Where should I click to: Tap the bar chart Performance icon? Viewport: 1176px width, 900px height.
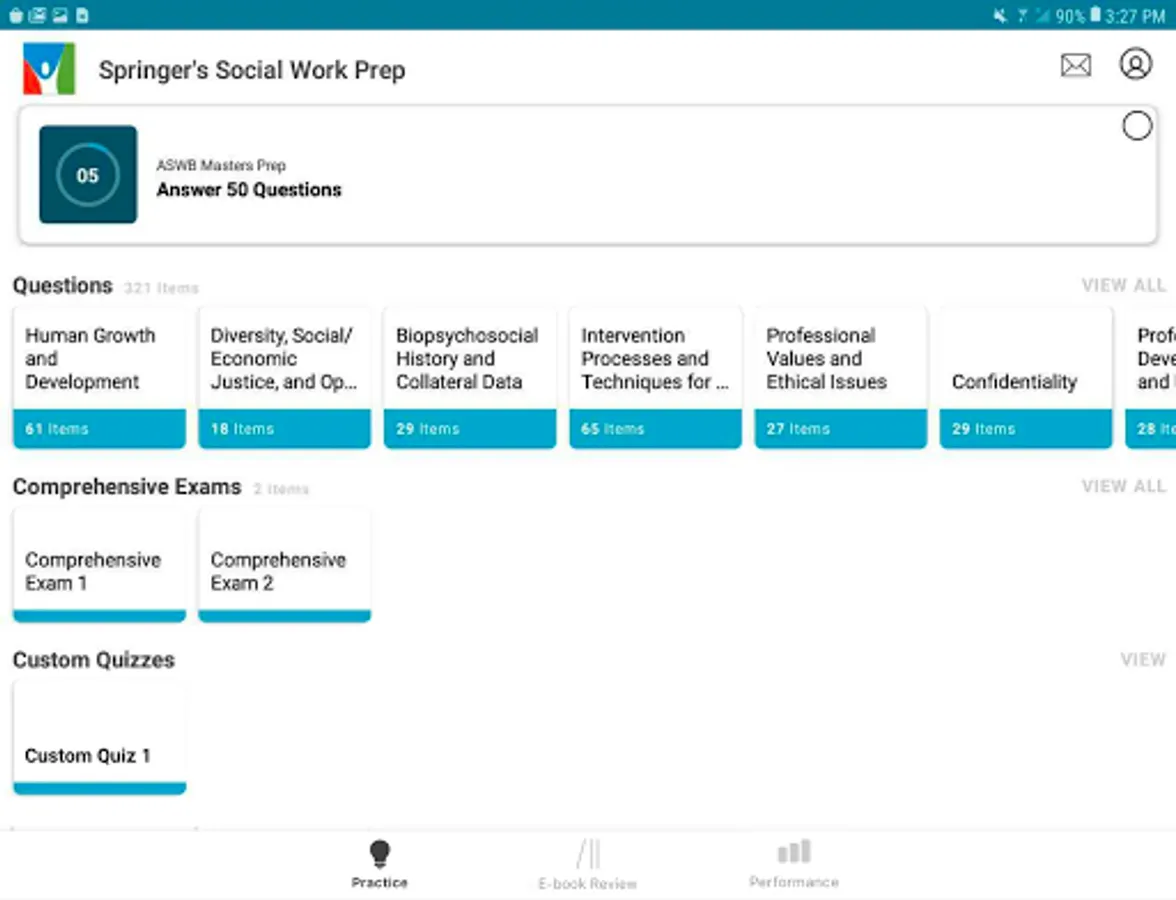coord(794,851)
